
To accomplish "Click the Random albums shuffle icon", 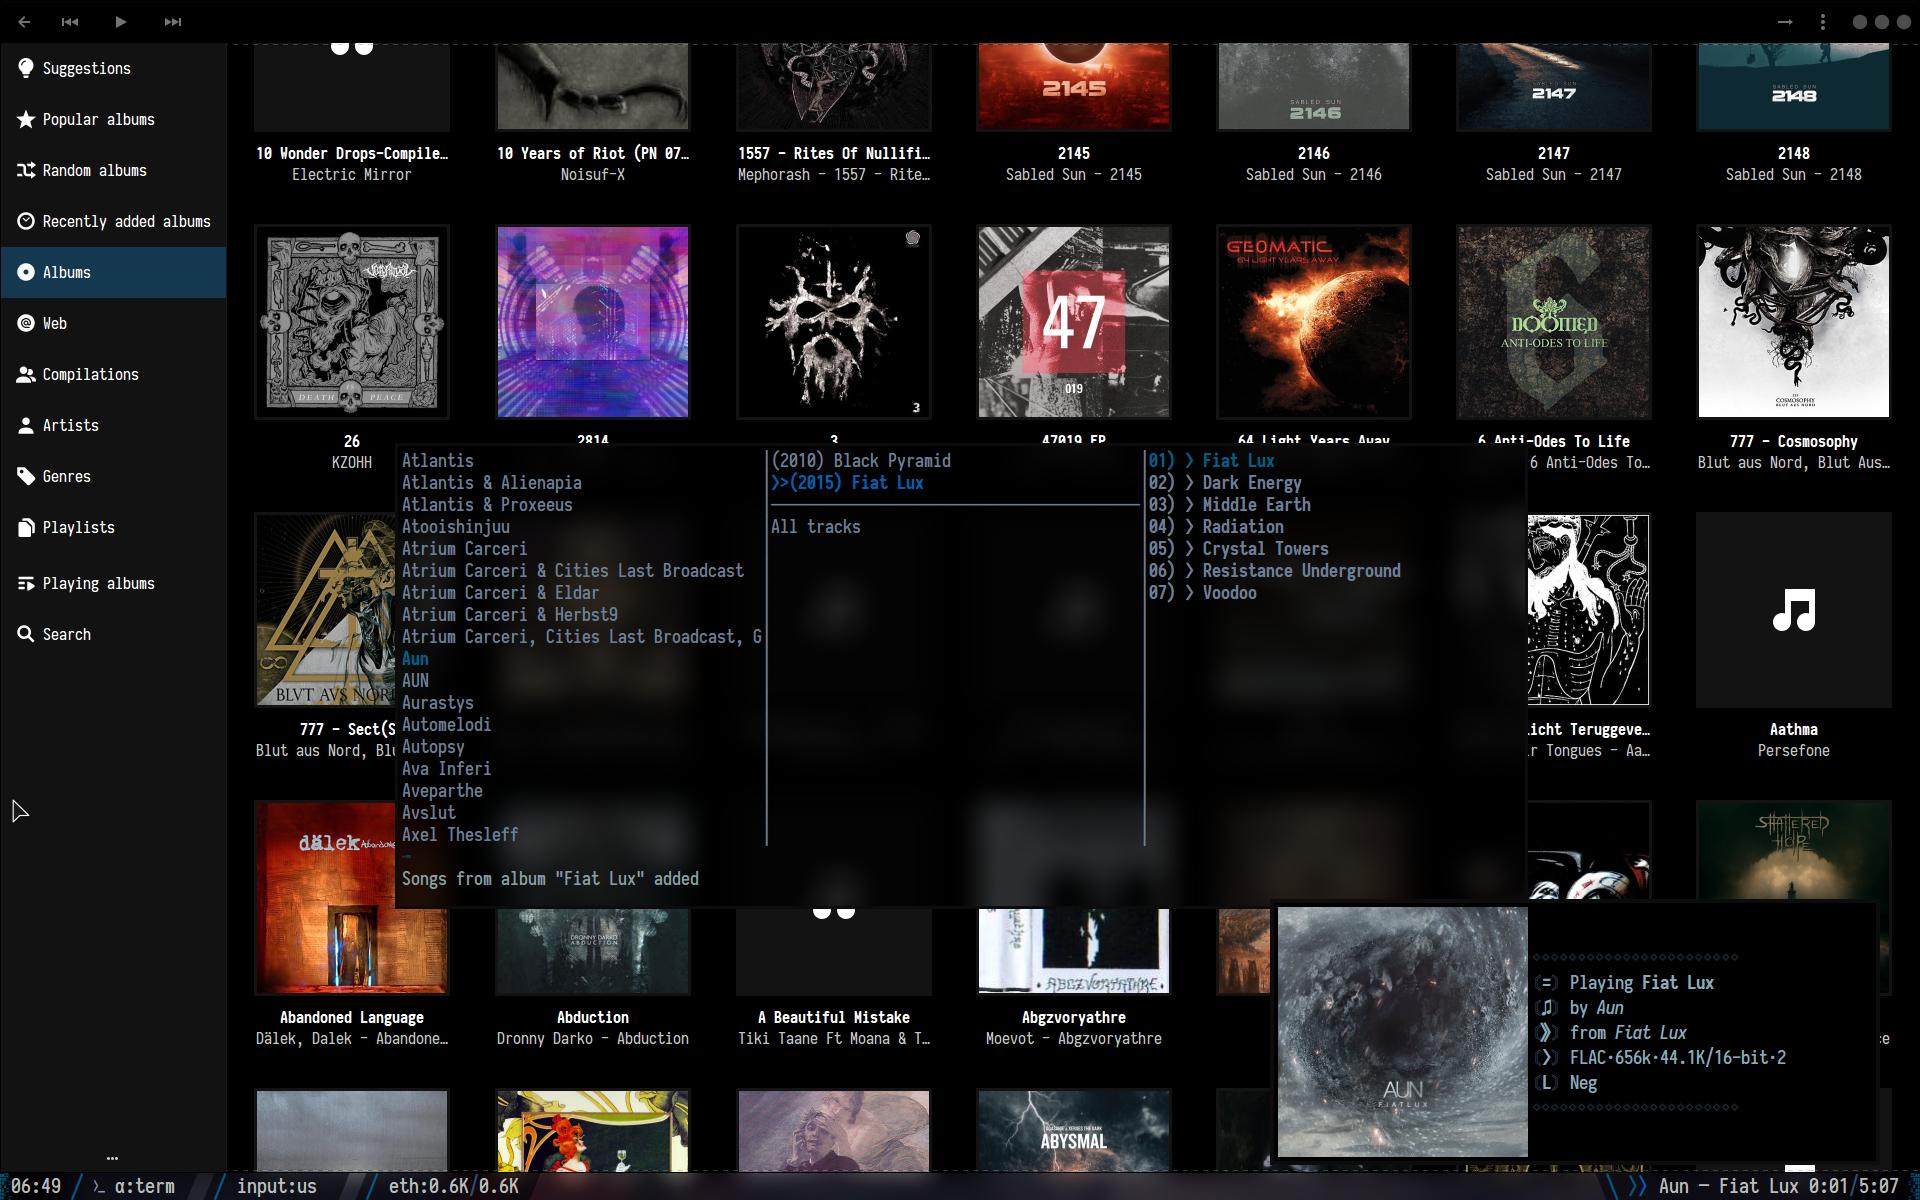I will [26, 170].
